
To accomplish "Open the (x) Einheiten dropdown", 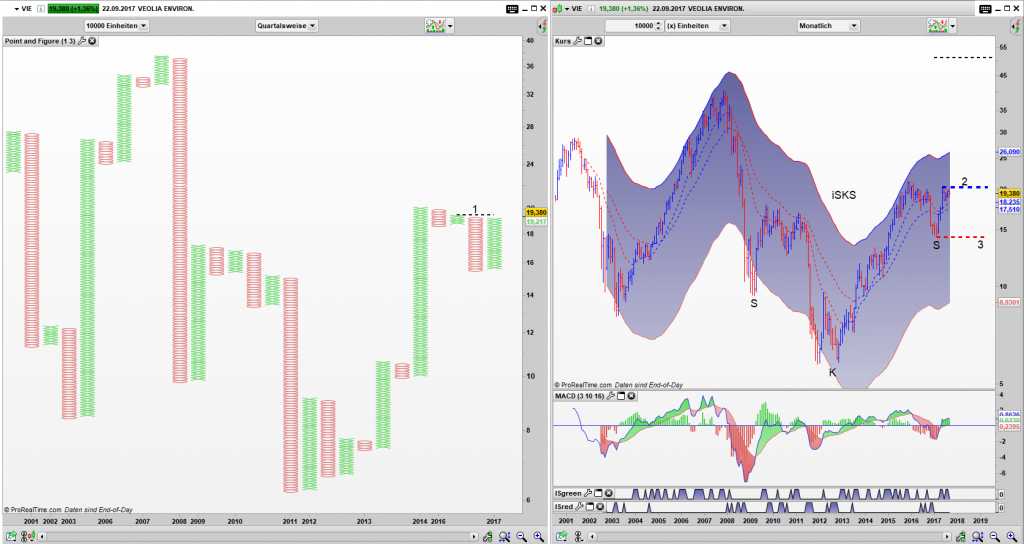I will tap(698, 25).
